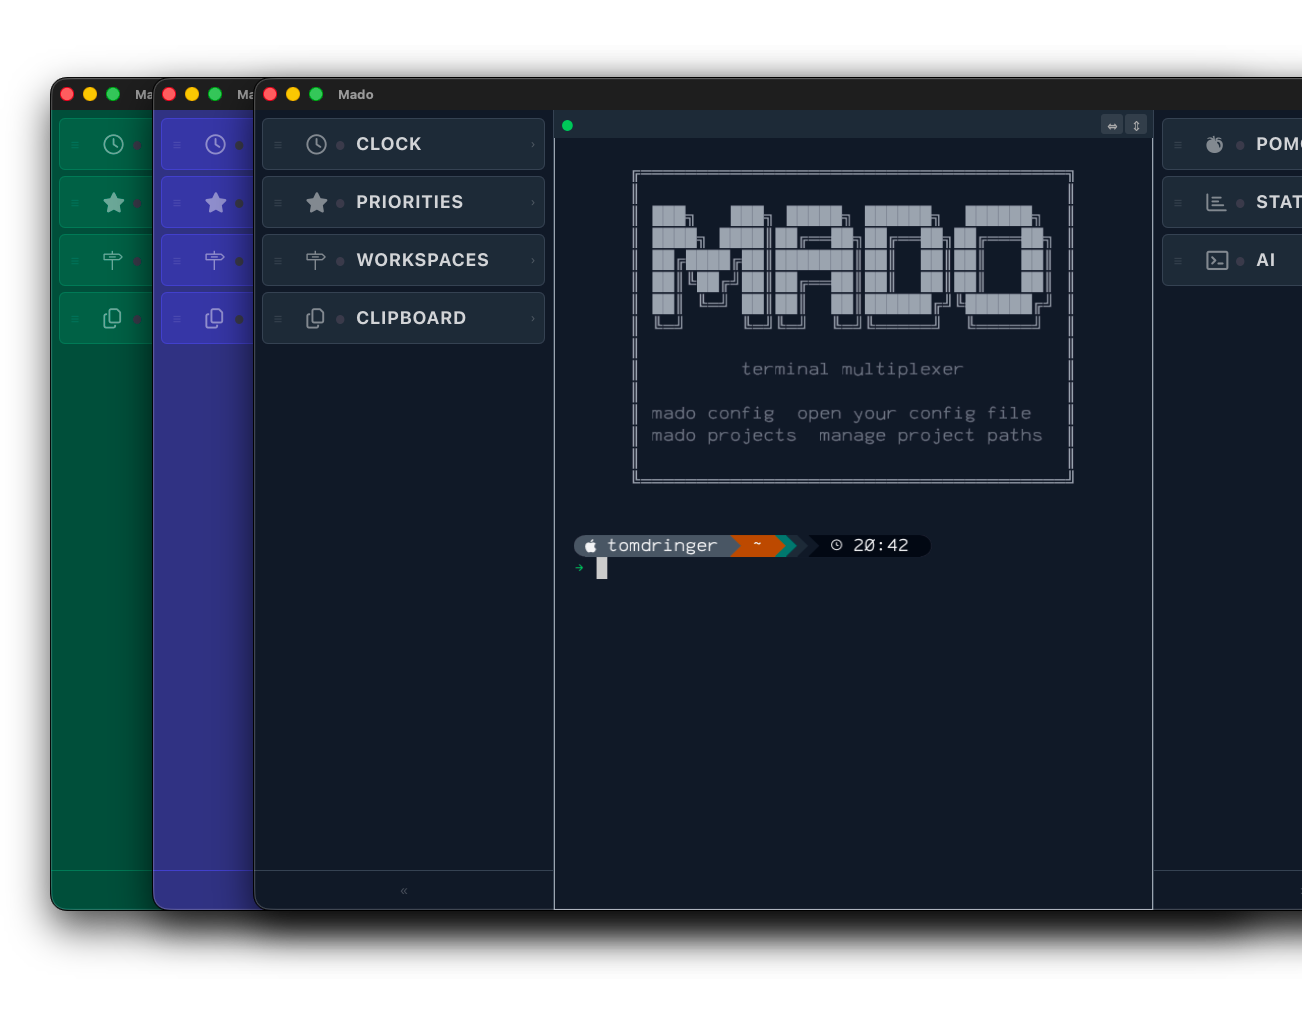Split the terminal pane horizontally
This screenshot has width=1302, height=1024.
tap(1112, 125)
